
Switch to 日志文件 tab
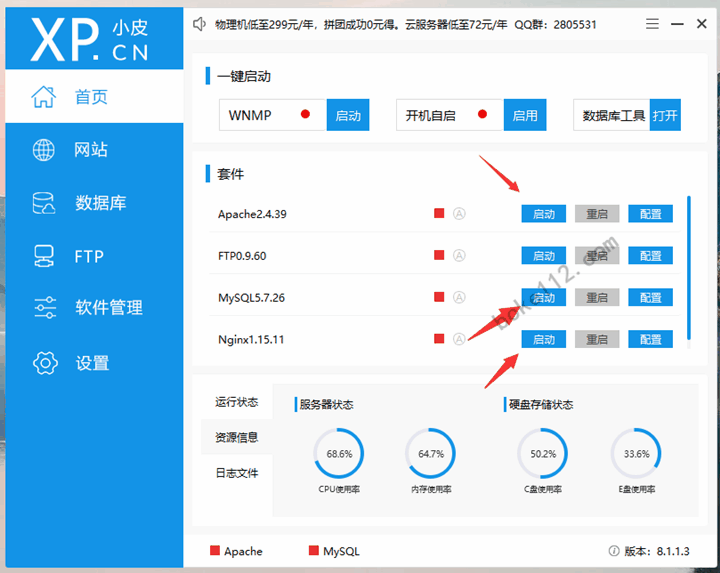click(x=237, y=472)
